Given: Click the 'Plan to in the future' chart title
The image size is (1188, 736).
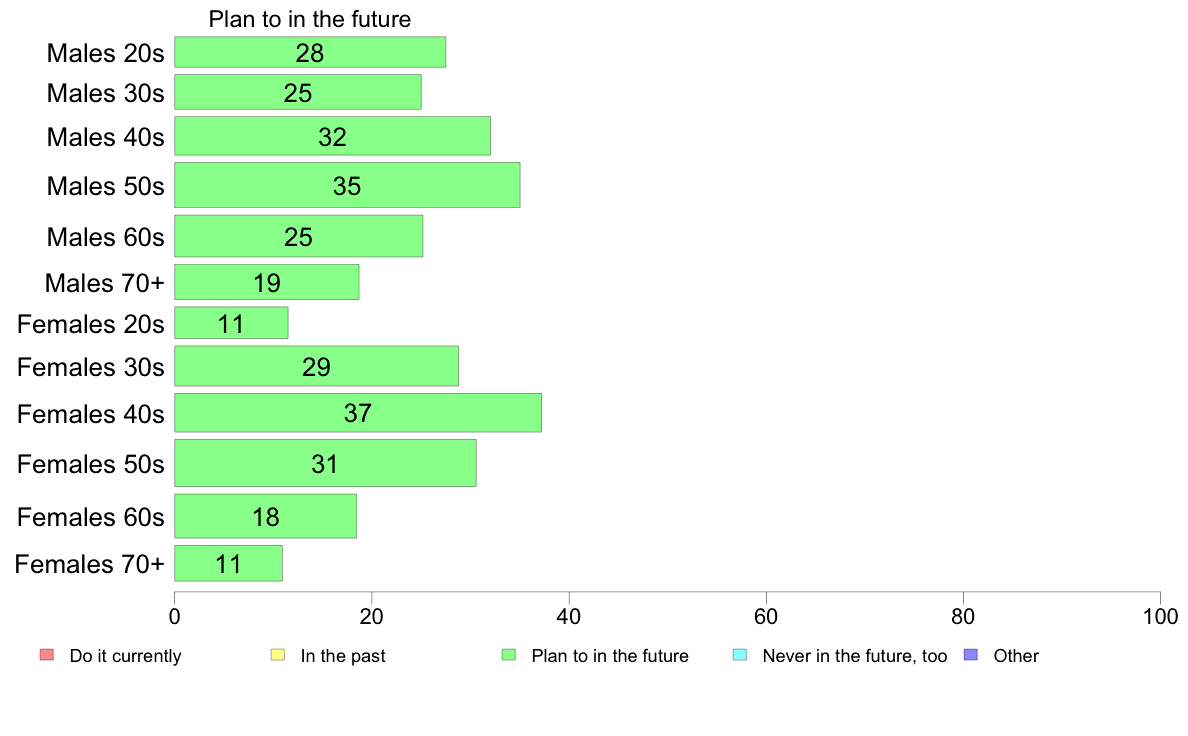Looking at the screenshot, I should point(310,19).
